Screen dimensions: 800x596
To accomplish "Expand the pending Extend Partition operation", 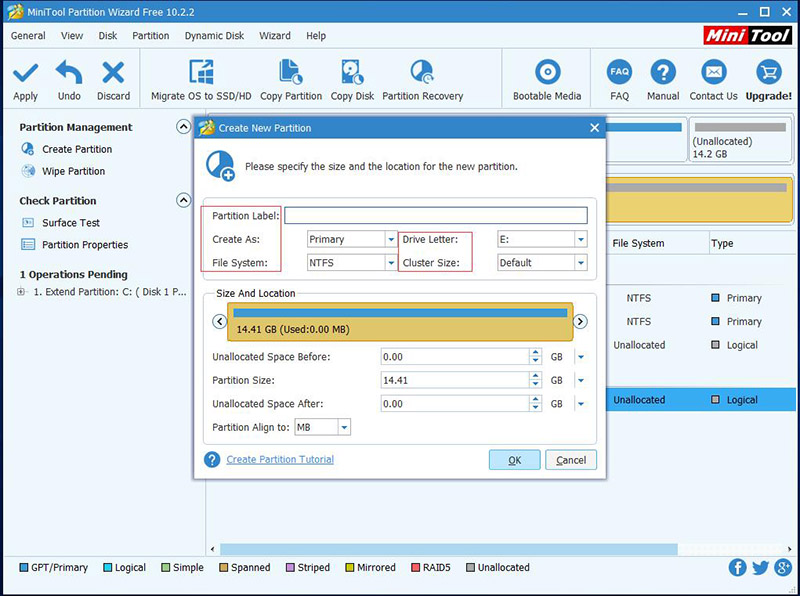I will (22, 292).
